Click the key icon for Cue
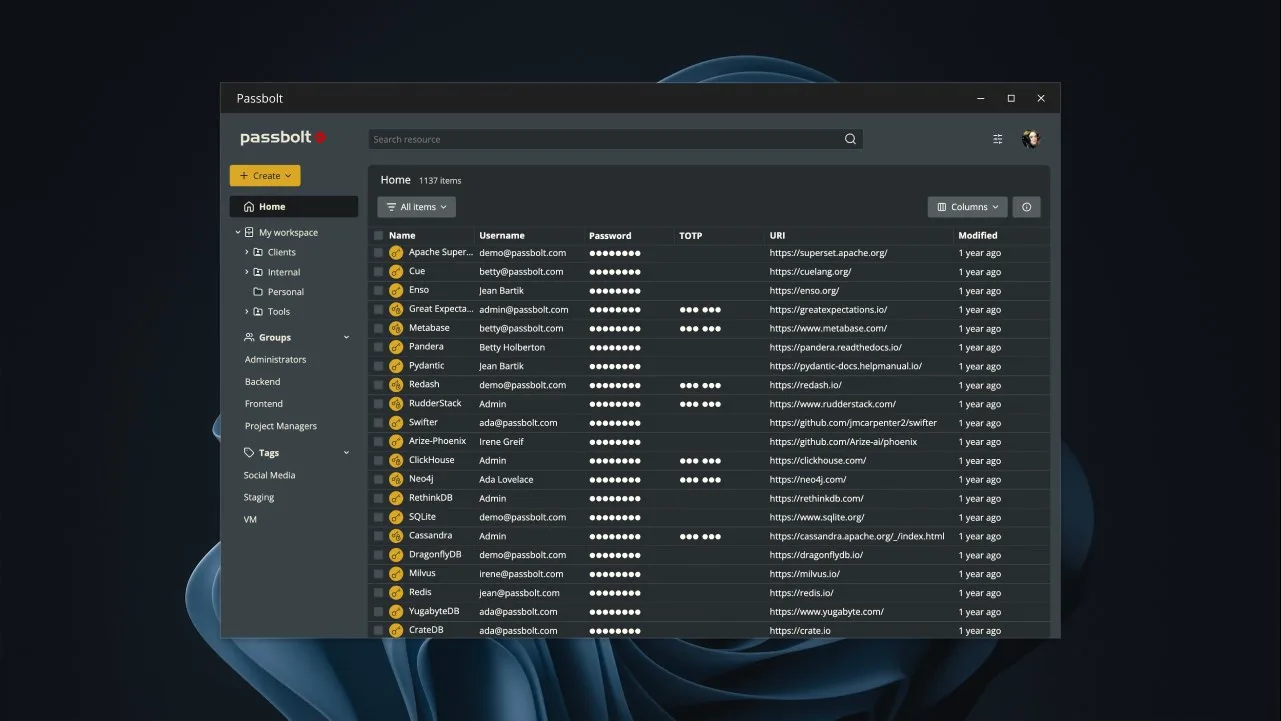1281x721 pixels. pos(396,272)
